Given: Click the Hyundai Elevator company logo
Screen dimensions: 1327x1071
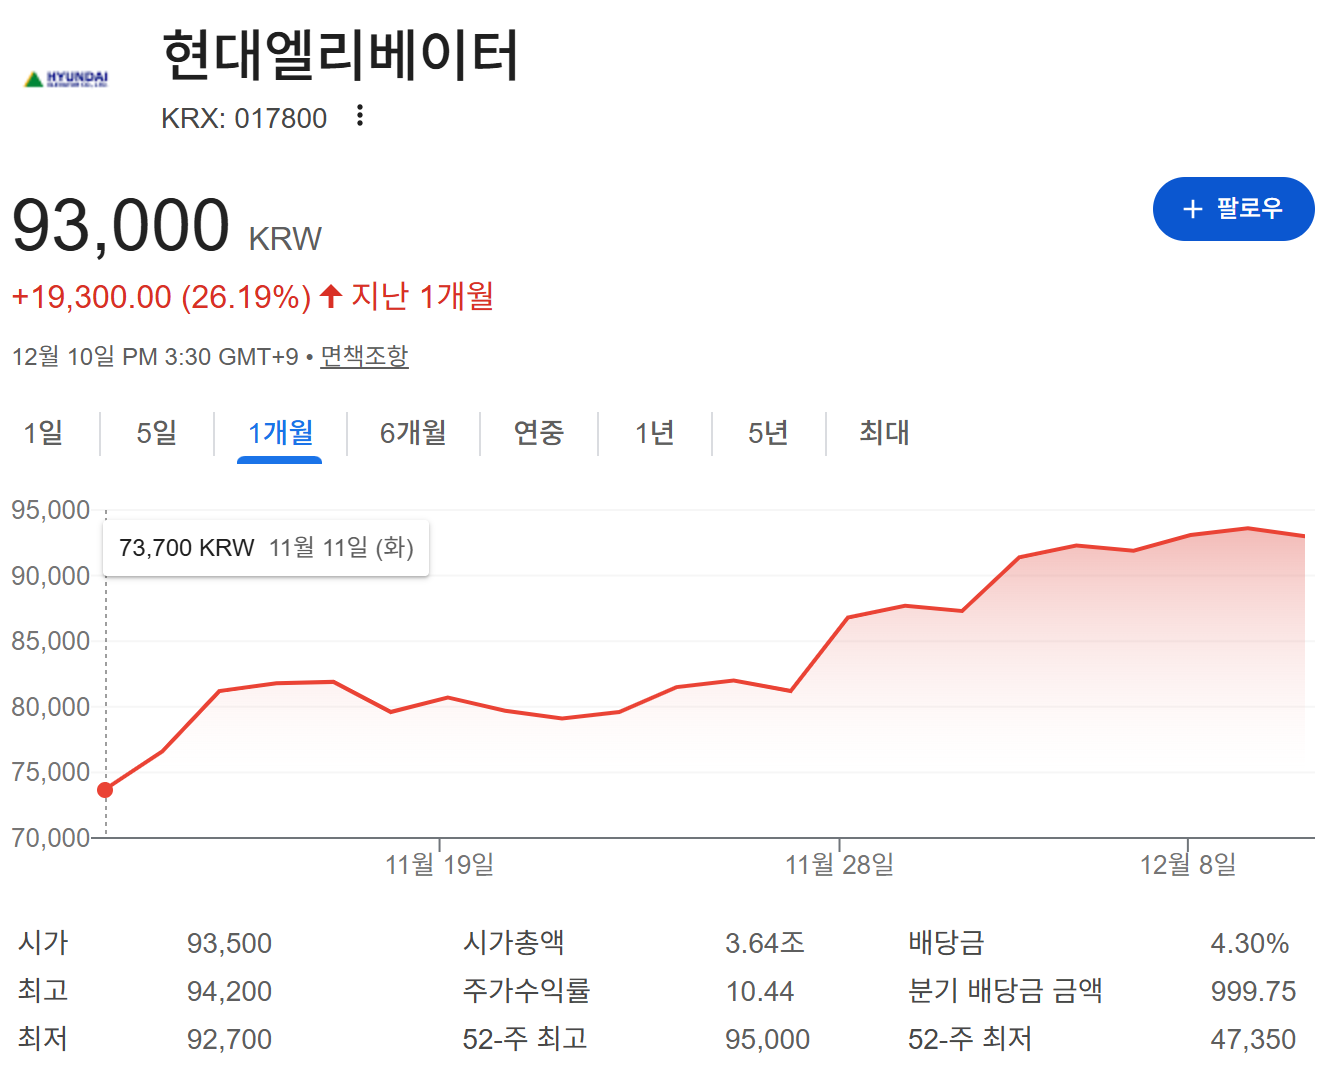Looking at the screenshot, I should tap(66, 79).
